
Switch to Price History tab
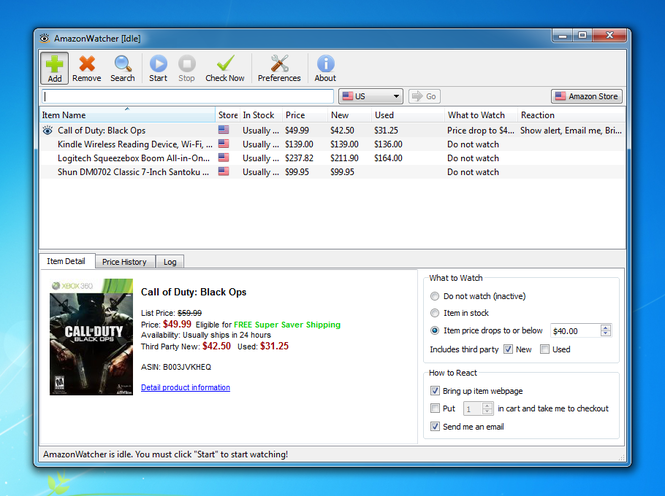(x=125, y=262)
